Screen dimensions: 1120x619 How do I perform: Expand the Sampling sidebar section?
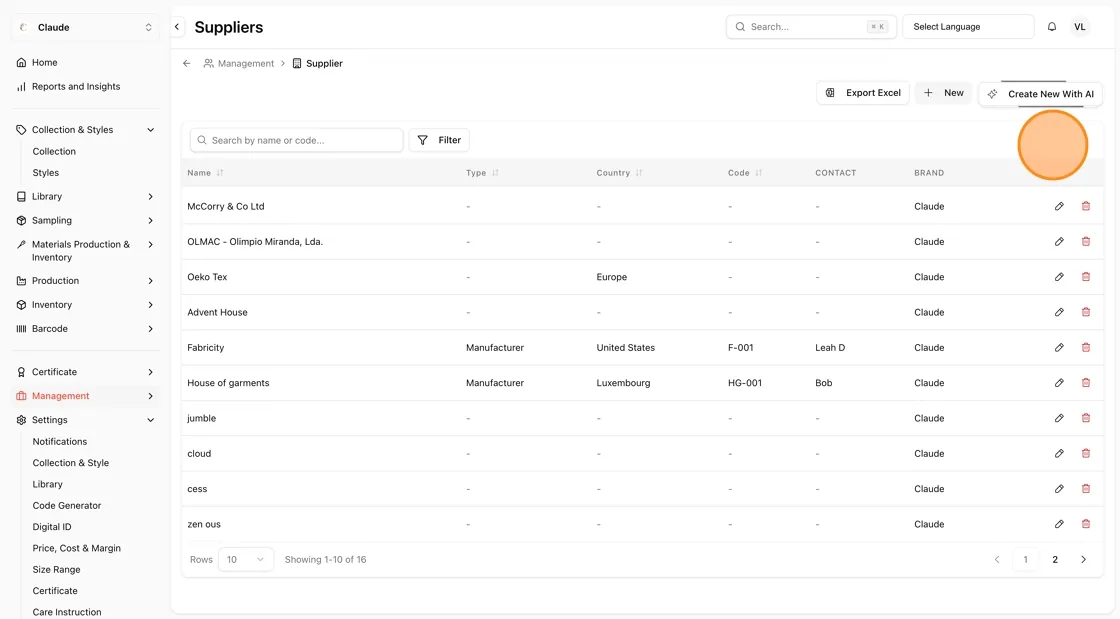(85, 221)
